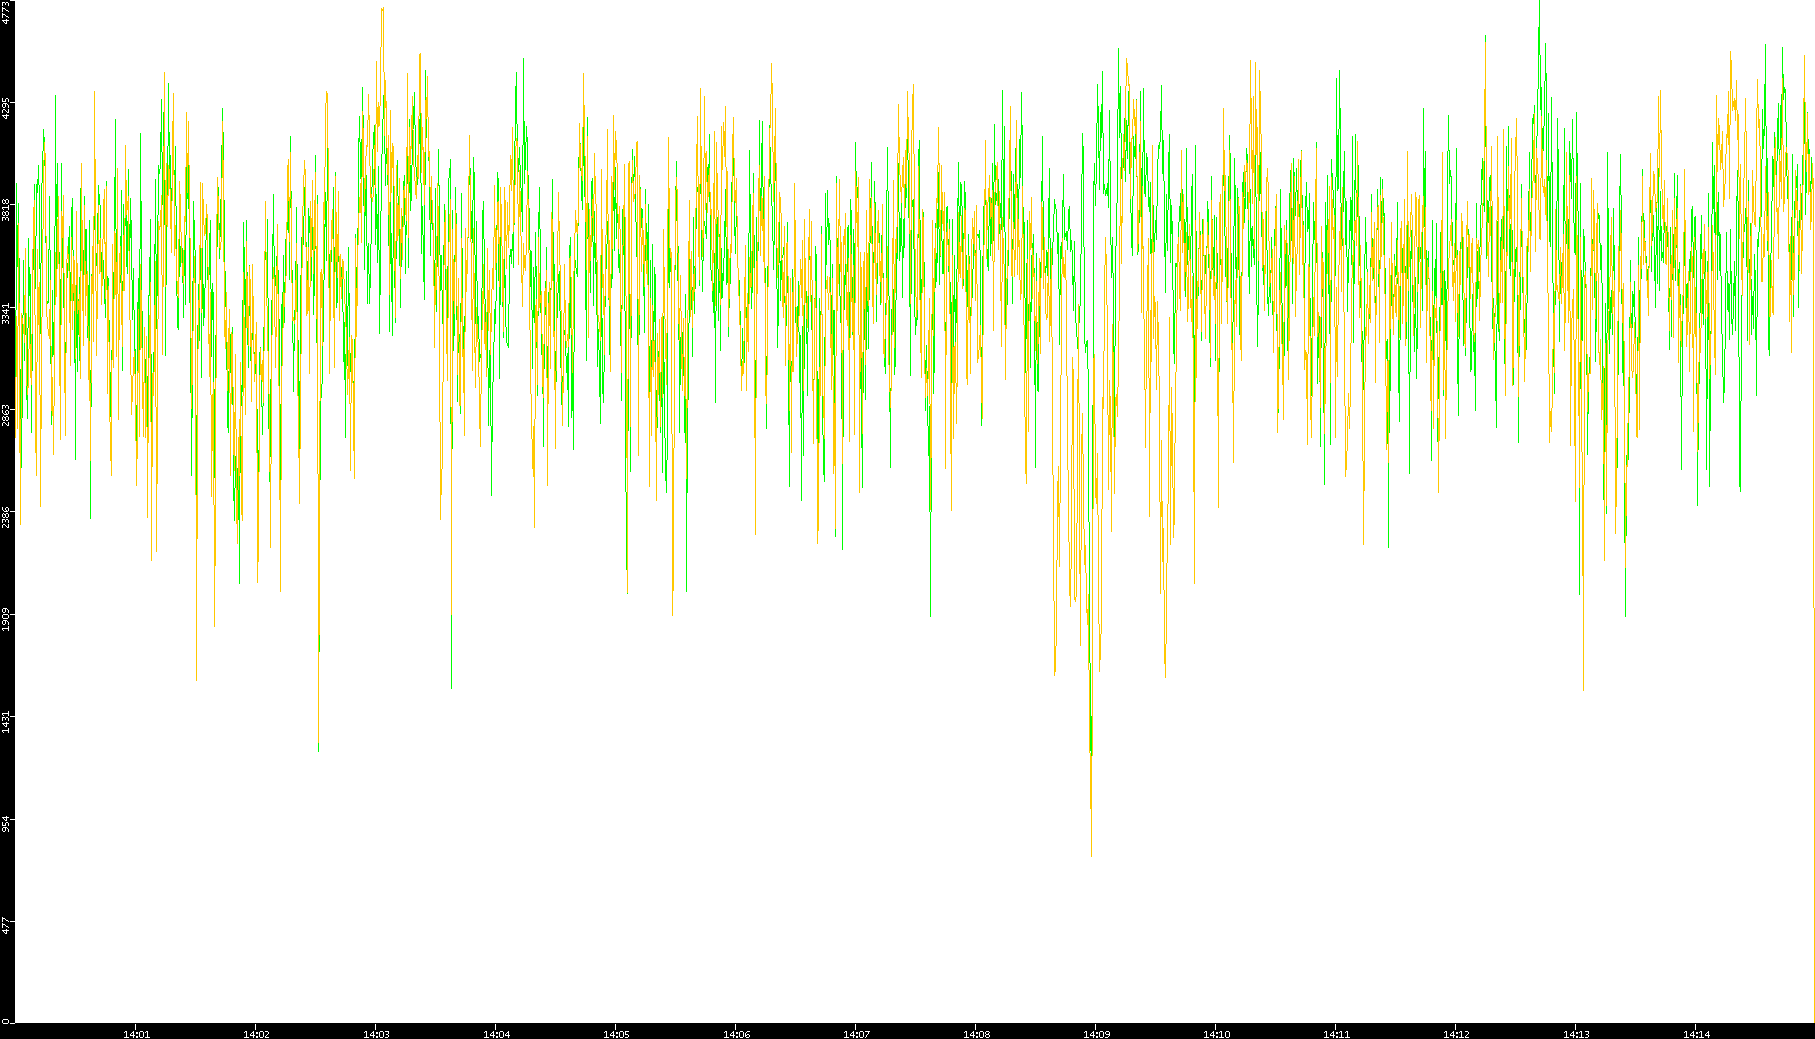This screenshot has height=1039, width=1815.
Task: Select the 14:03 marker on the time axis
Action: point(376,1033)
